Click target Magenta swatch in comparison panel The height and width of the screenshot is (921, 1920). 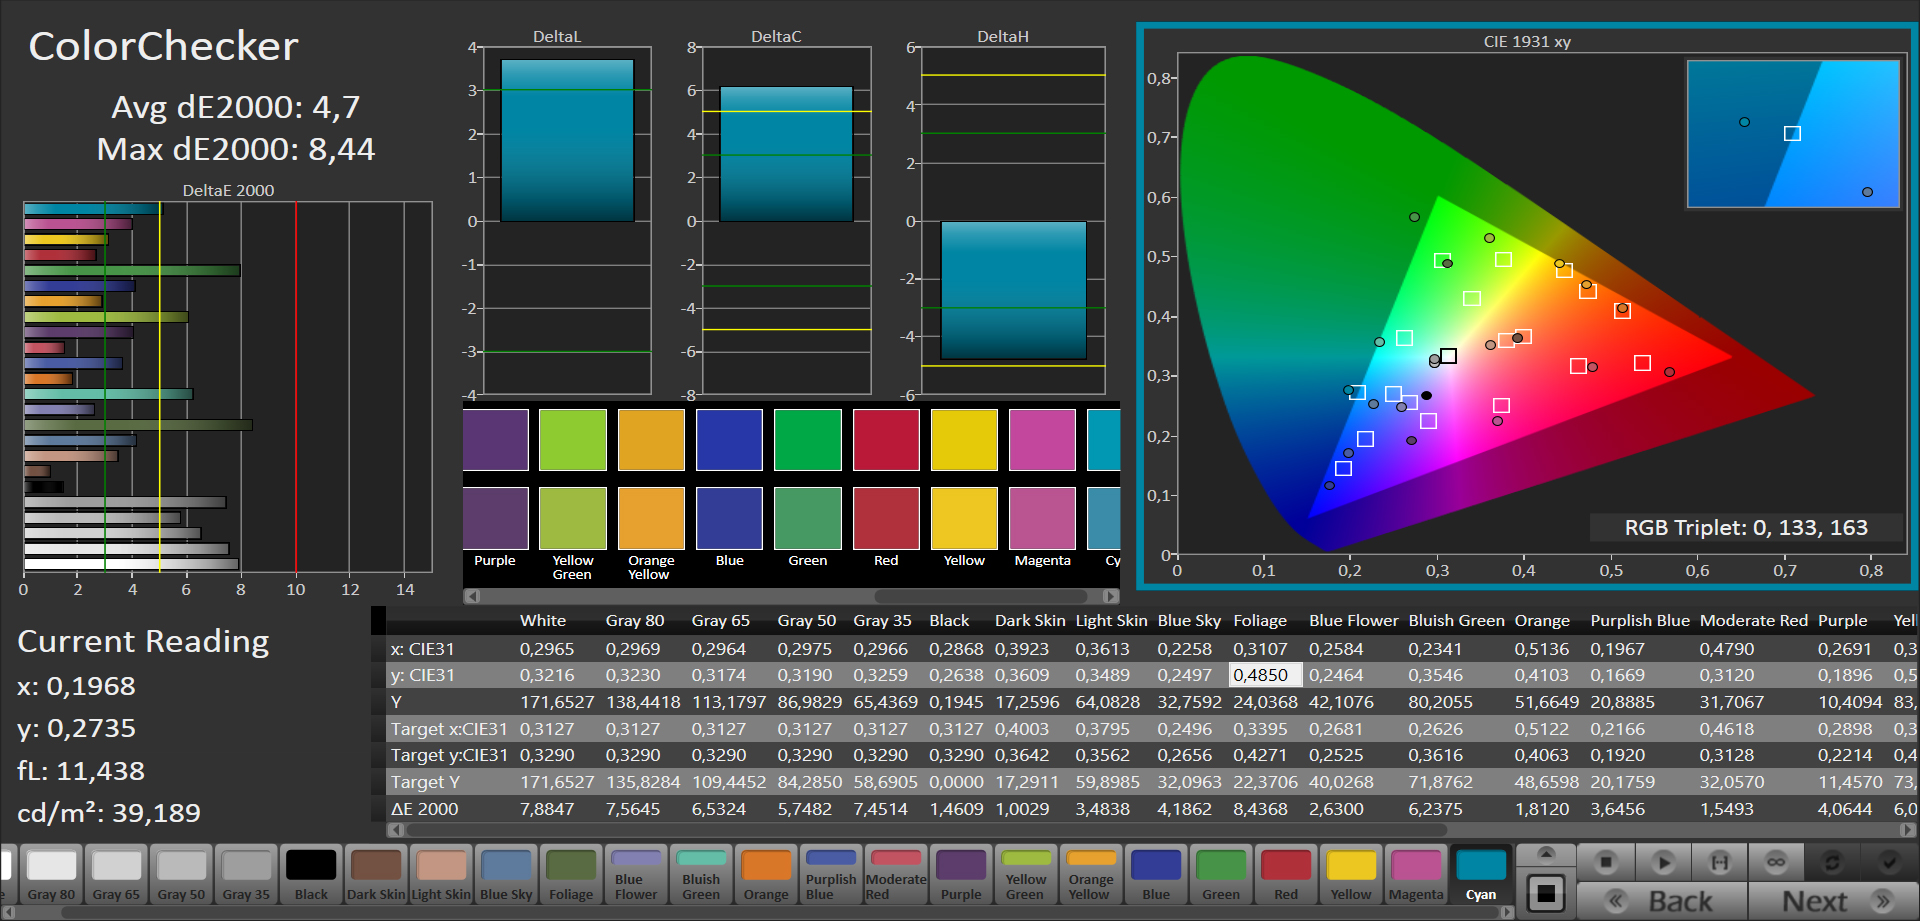click(1042, 518)
